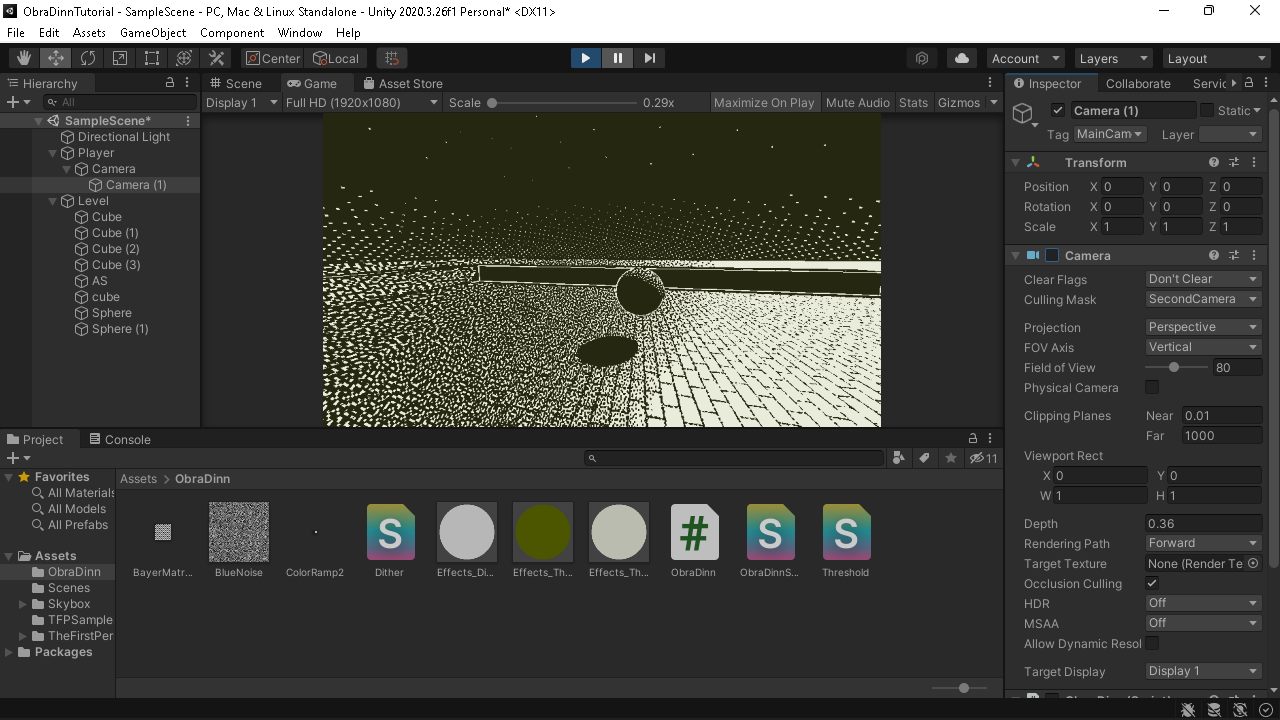Image resolution: width=1280 pixels, height=720 pixels.
Task: Switch to the Console tab
Action: [119, 439]
